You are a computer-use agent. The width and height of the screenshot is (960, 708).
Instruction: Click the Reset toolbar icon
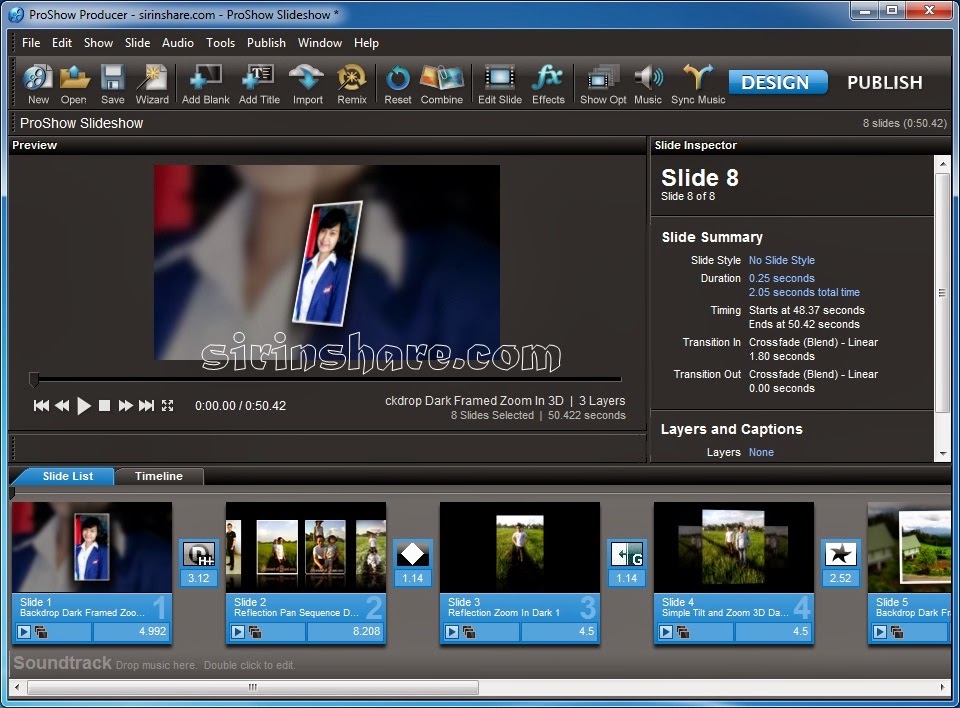coord(398,84)
